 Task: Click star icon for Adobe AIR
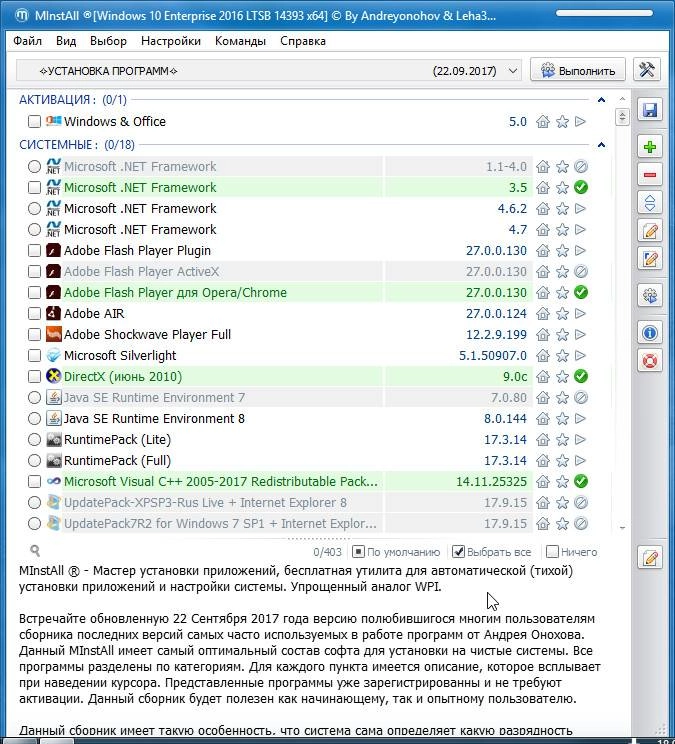point(562,314)
